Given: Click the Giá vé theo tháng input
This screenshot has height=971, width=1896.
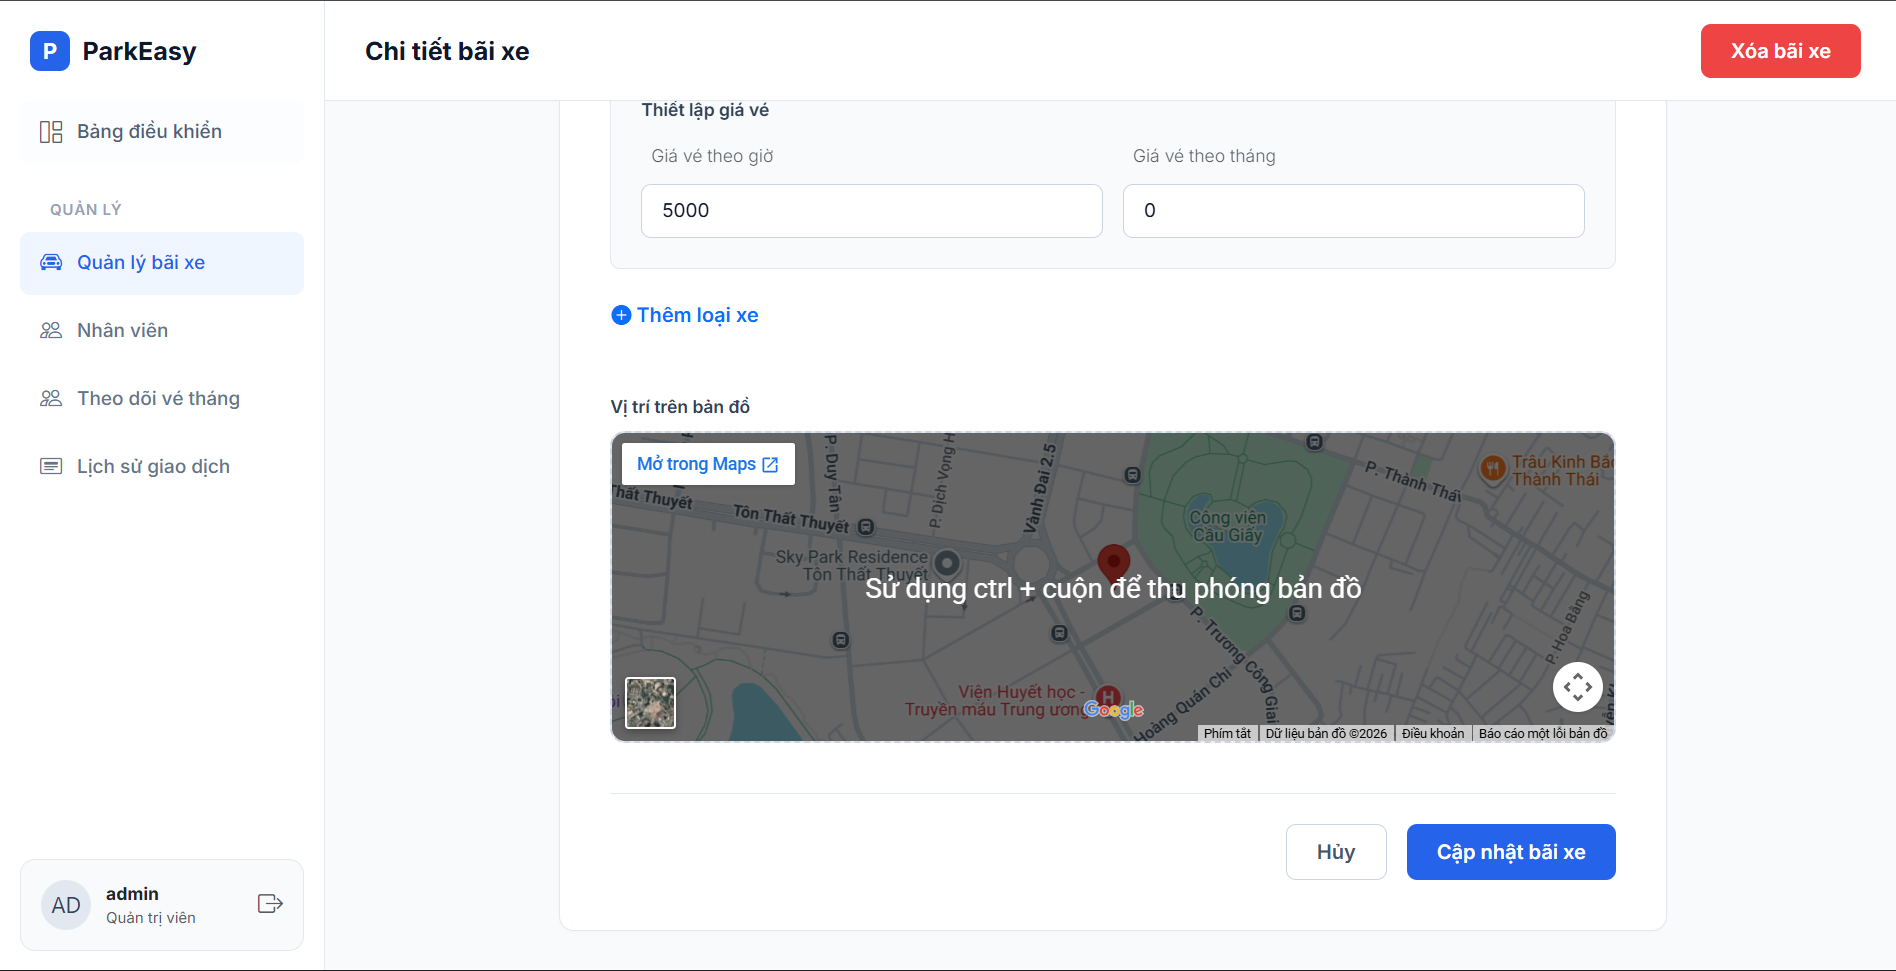Looking at the screenshot, I should click(1353, 211).
